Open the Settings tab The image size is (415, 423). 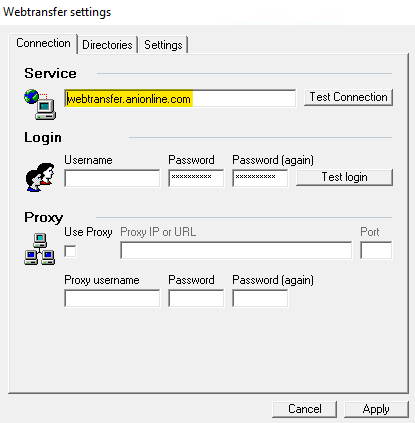(x=163, y=45)
